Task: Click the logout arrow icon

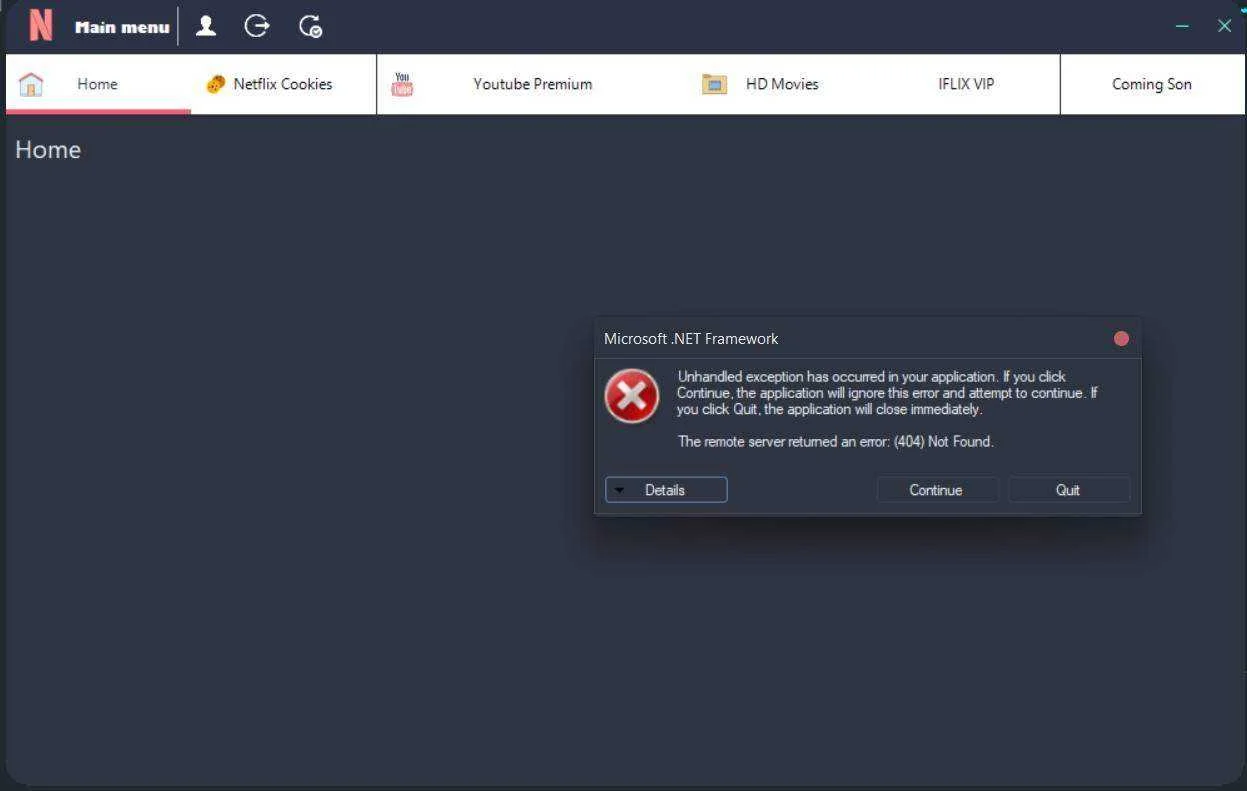Action: coord(257,26)
